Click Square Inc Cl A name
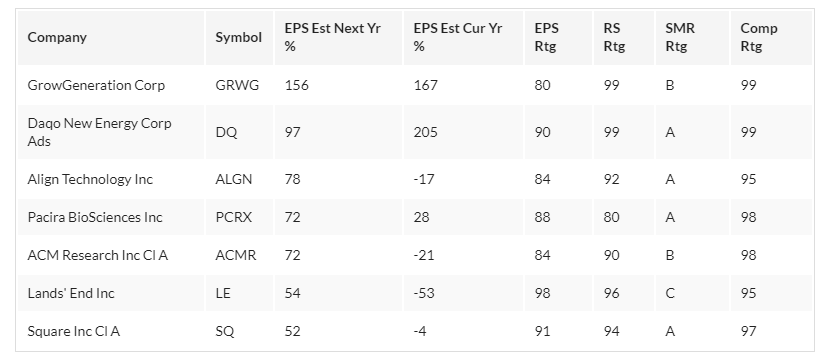The image size is (825, 360). pos(73,331)
